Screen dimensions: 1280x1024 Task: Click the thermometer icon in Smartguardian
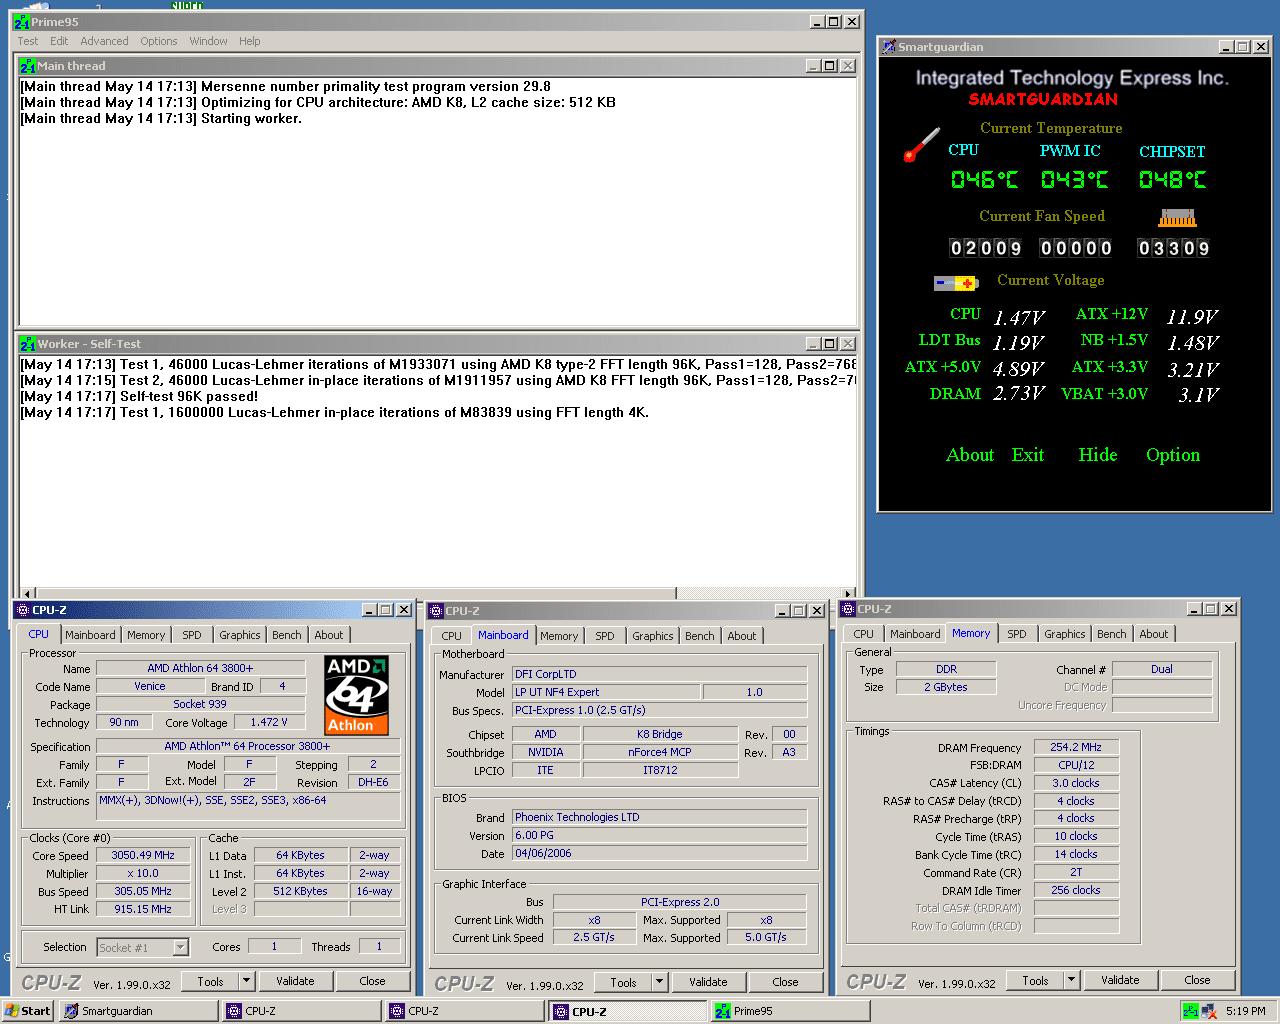coord(922,145)
